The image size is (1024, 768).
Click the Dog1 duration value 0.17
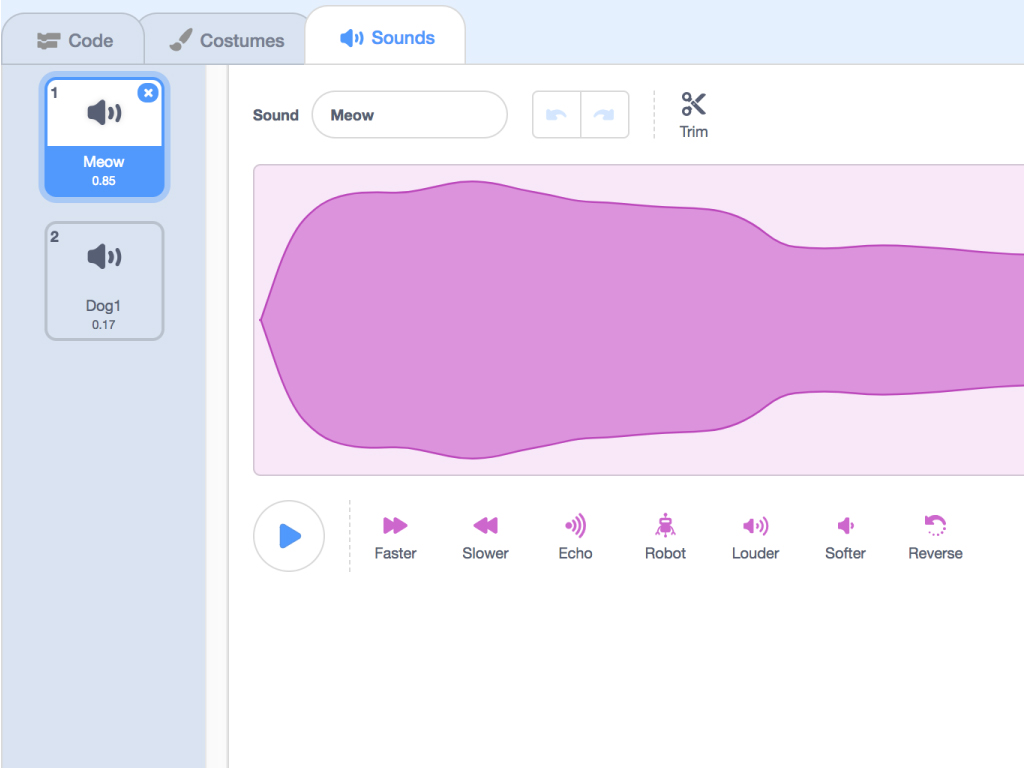[x=104, y=325]
